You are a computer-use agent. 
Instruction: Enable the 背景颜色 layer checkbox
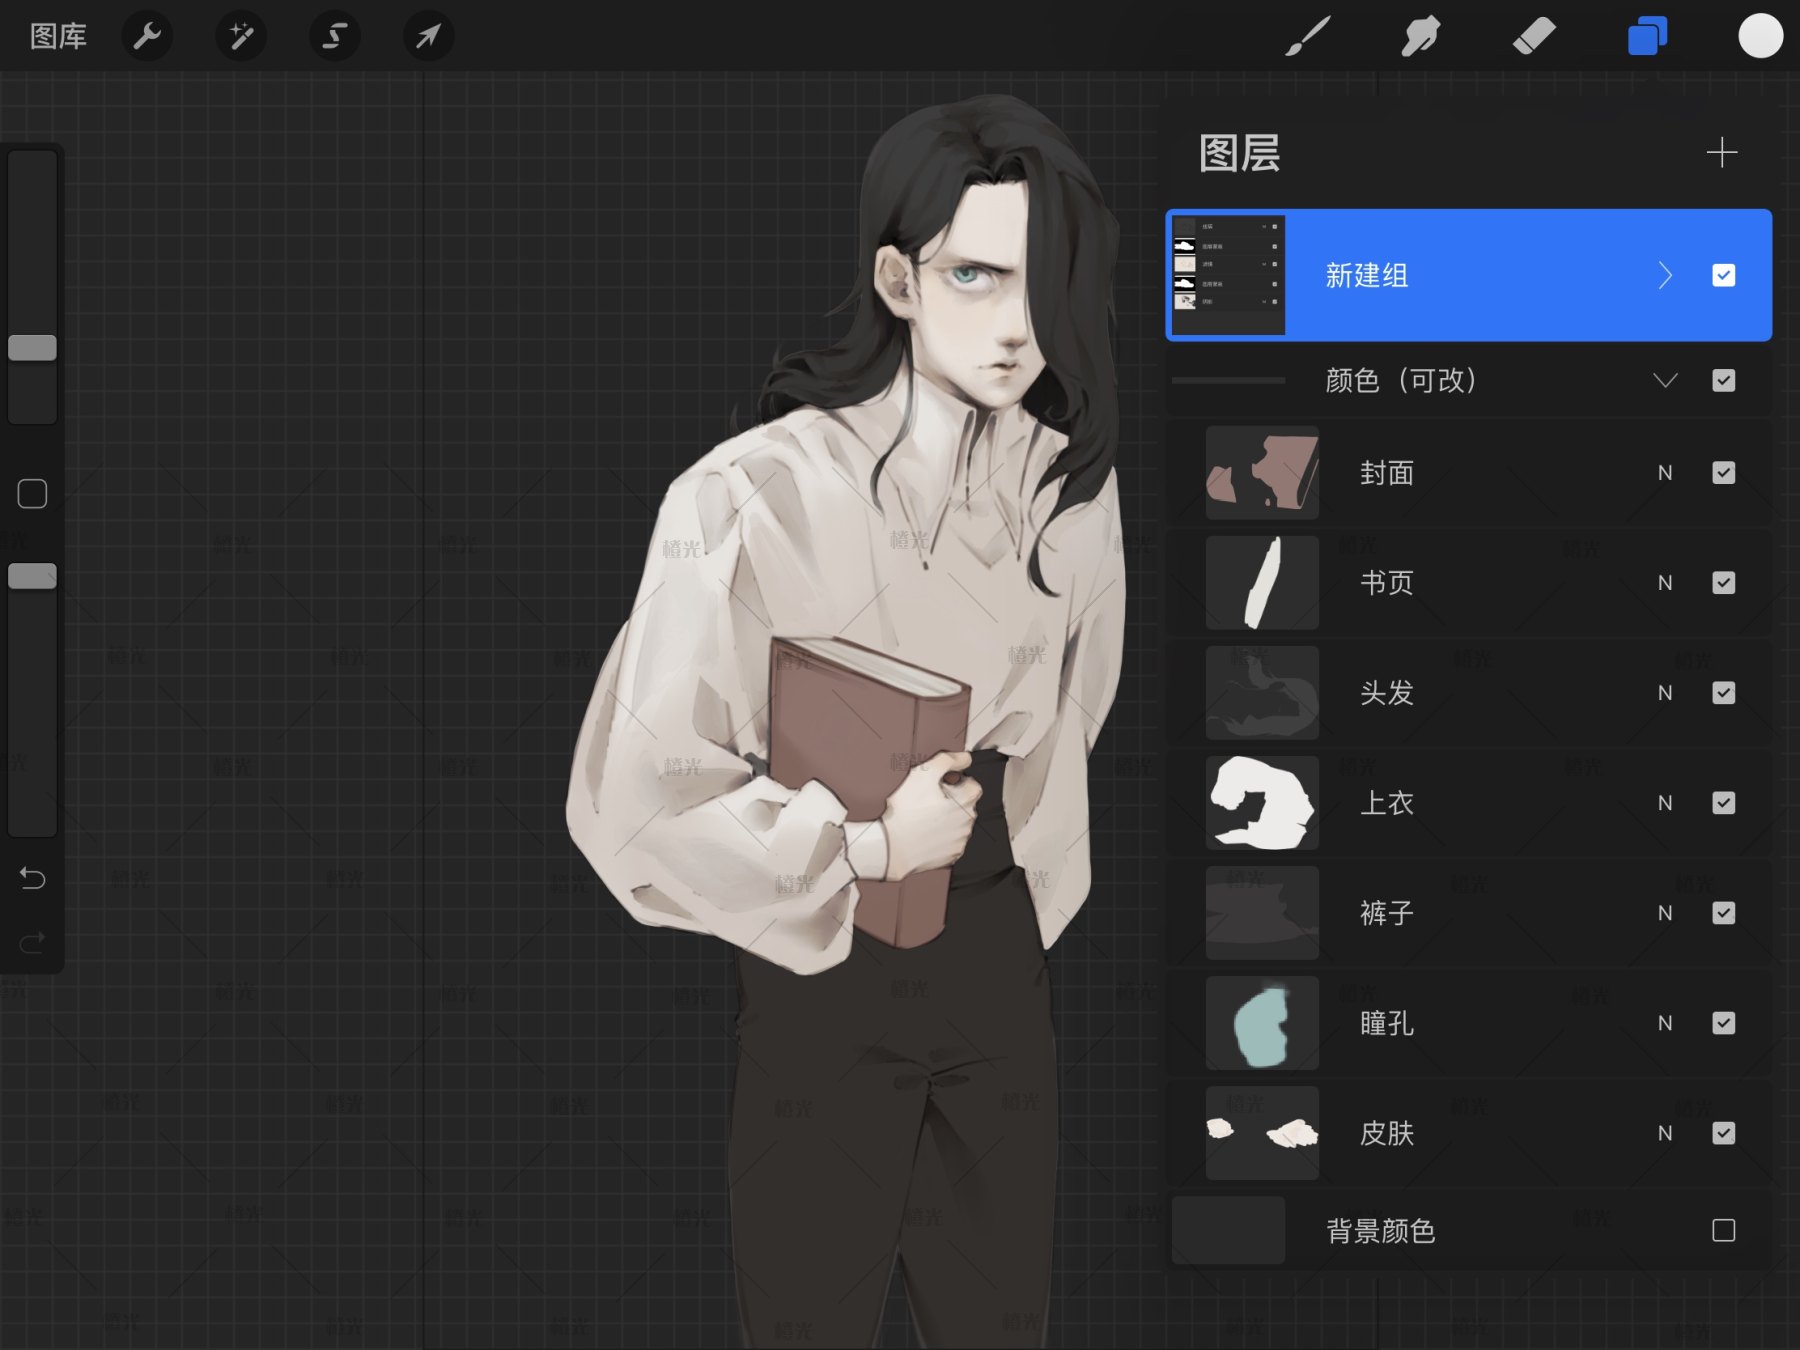pos(1723,1232)
